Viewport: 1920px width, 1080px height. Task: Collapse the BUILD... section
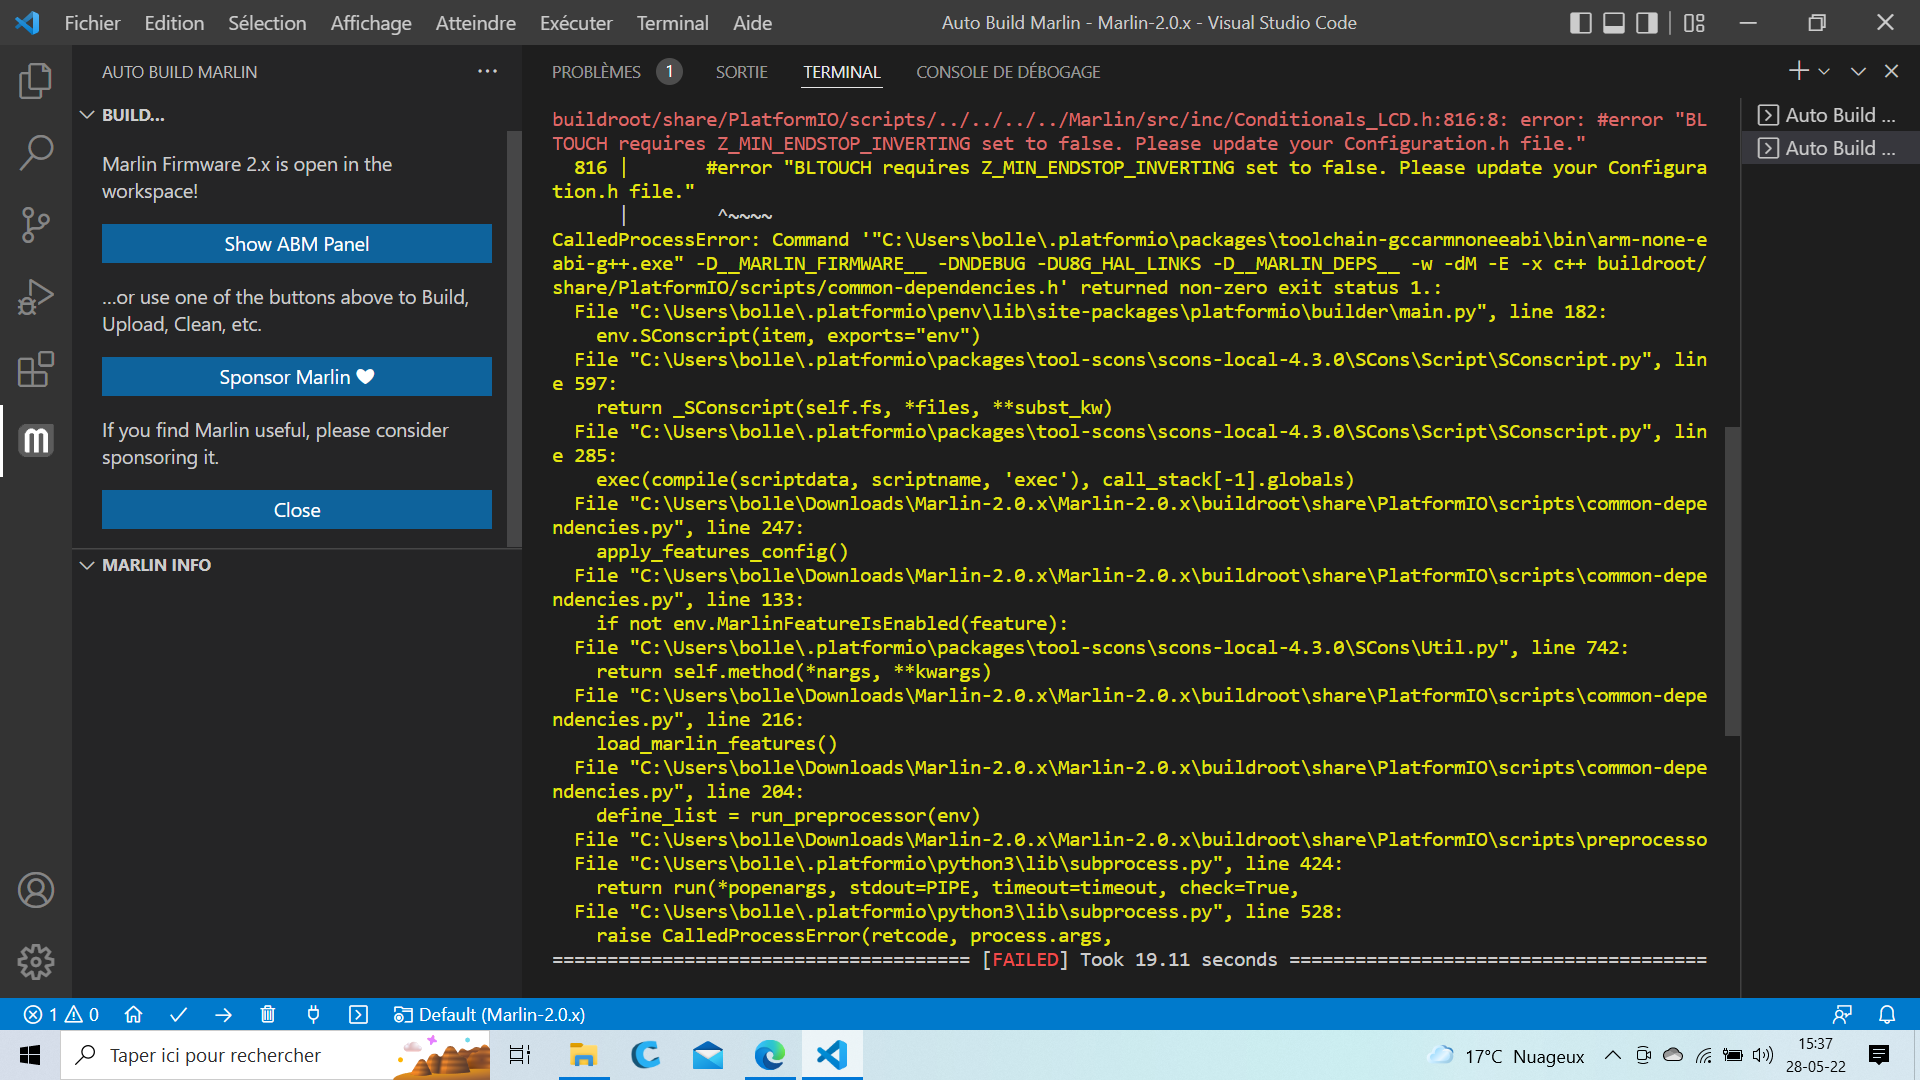[x=88, y=115]
